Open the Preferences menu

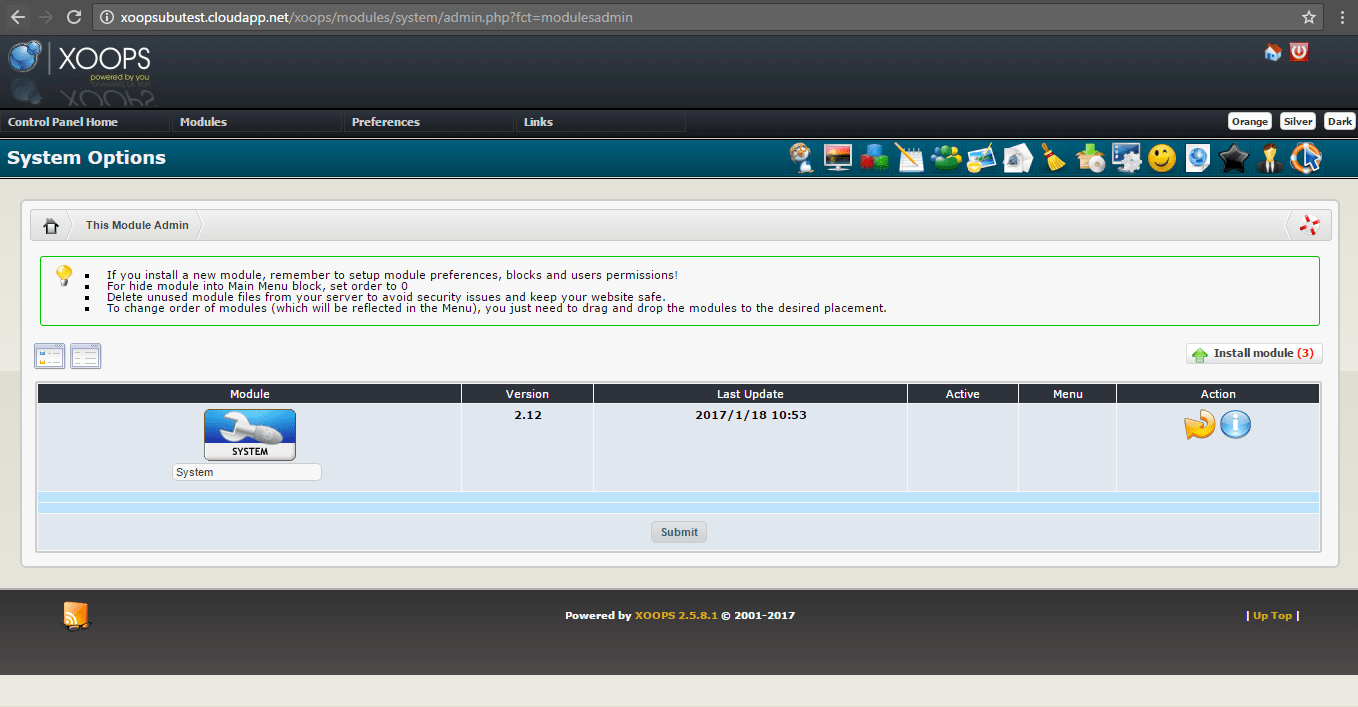tap(386, 122)
